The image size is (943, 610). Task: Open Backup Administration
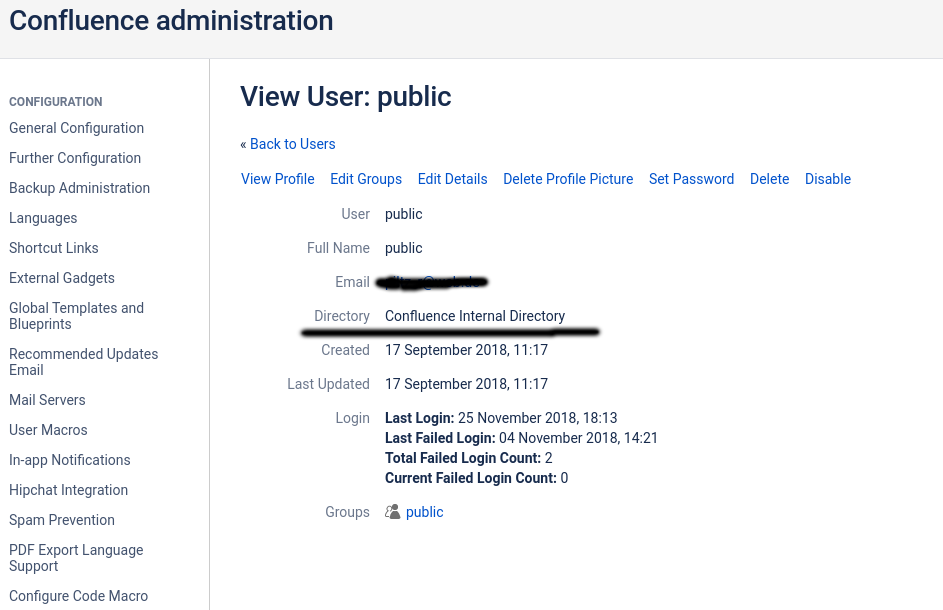[79, 188]
